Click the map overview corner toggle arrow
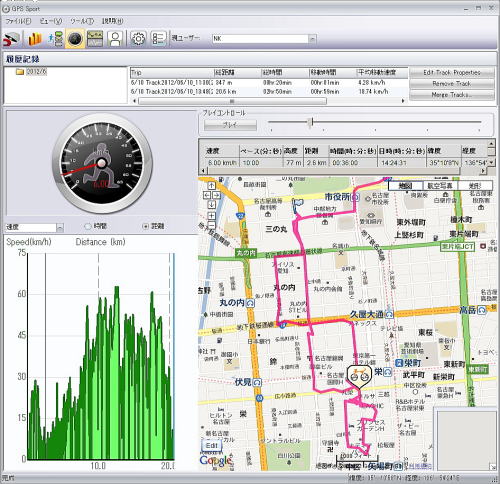 492,467
